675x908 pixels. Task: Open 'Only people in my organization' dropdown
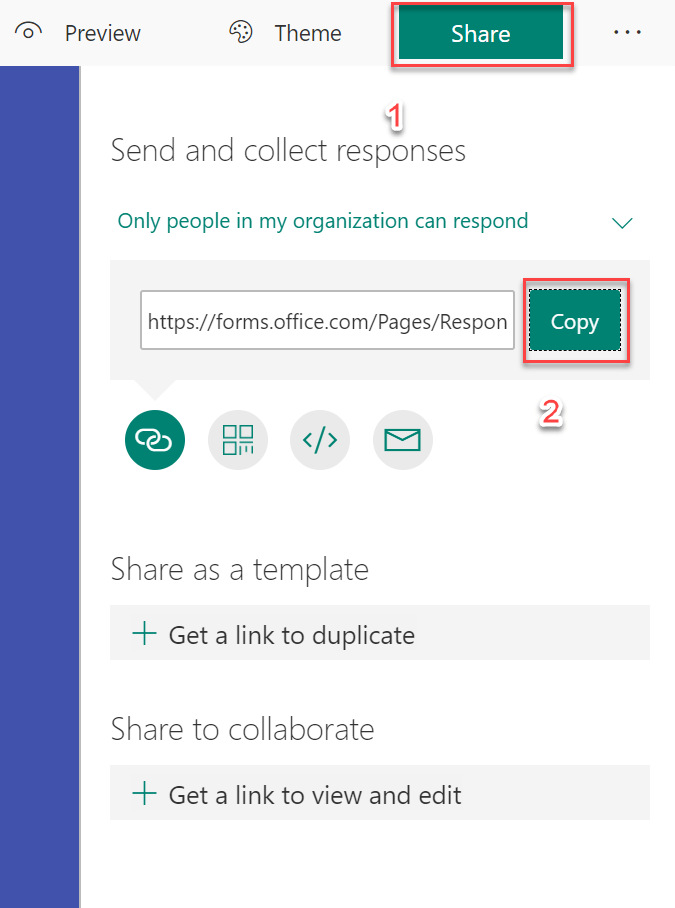click(323, 221)
